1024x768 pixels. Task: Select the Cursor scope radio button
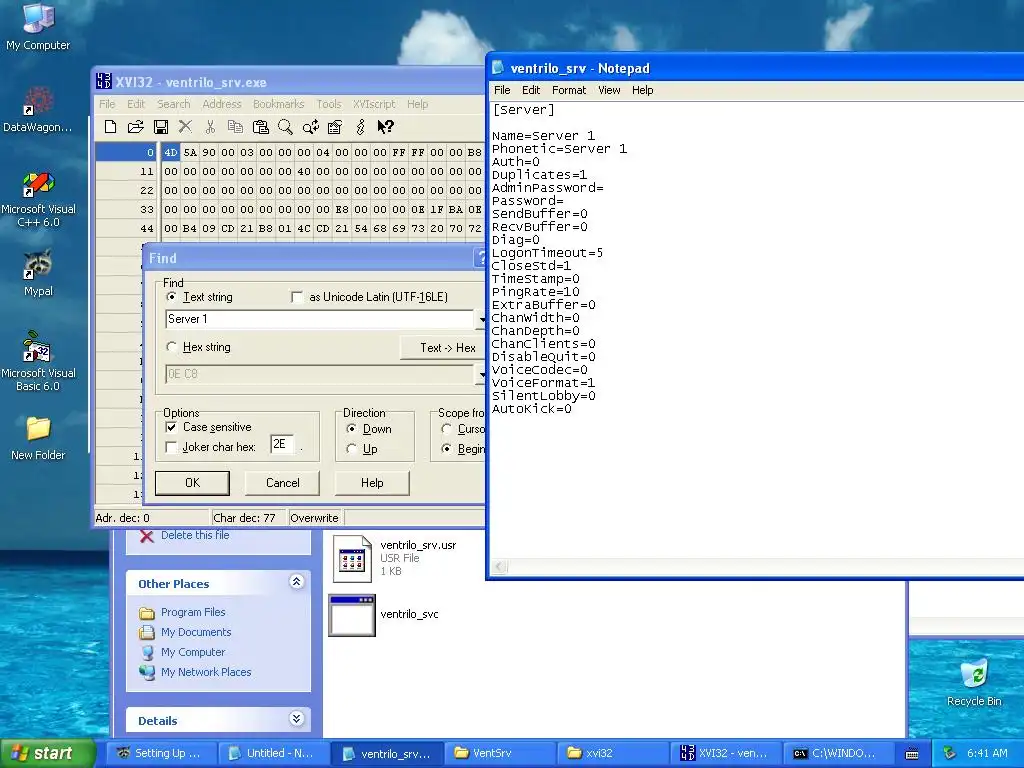click(447, 429)
